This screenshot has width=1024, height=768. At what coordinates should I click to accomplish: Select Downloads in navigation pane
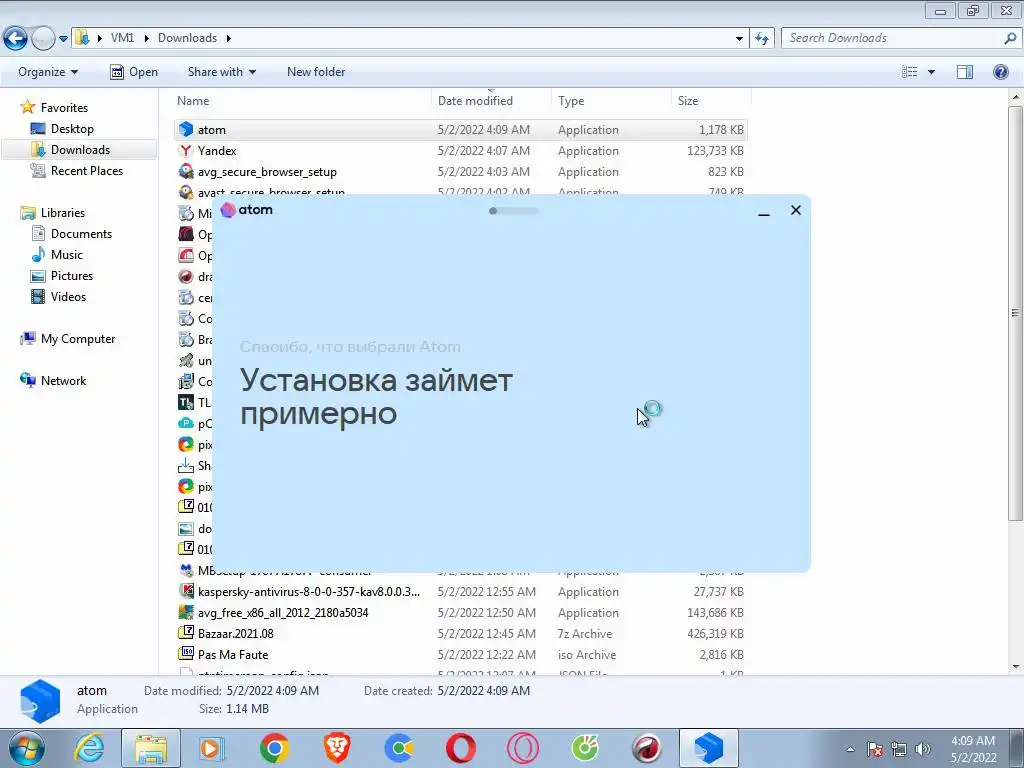pos(80,150)
